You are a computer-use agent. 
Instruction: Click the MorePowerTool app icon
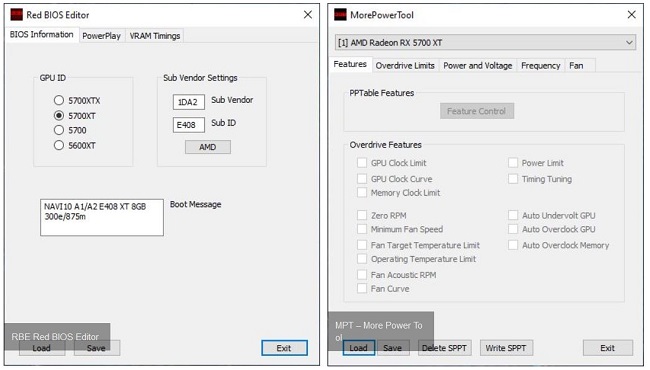(x=340, y=15)
